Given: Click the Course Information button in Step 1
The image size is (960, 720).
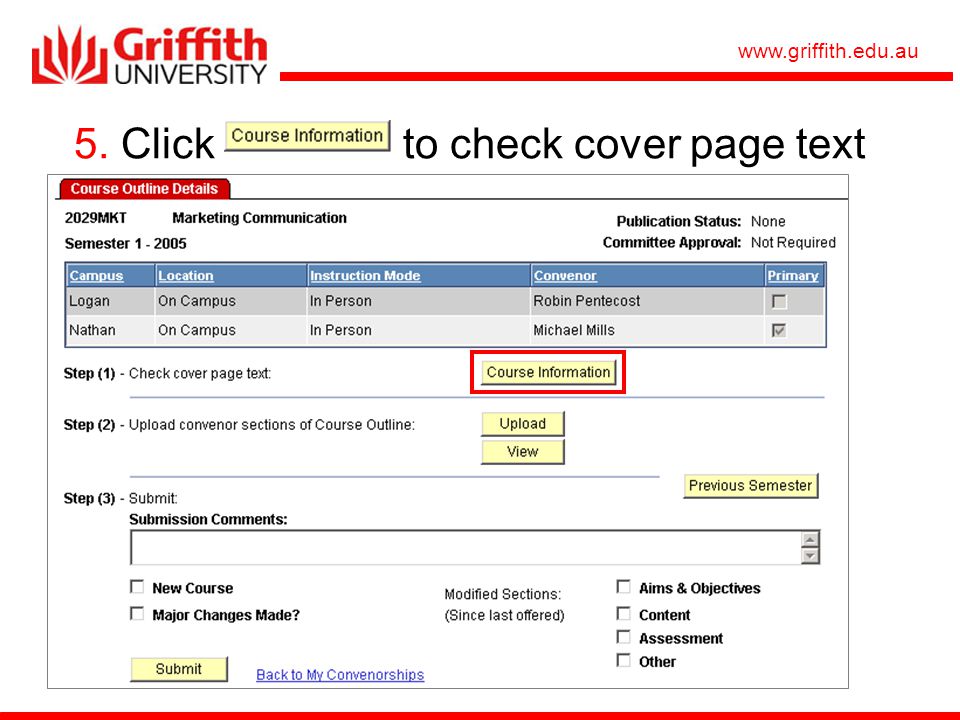Looking at the screenshot, I should coord(548,372).
